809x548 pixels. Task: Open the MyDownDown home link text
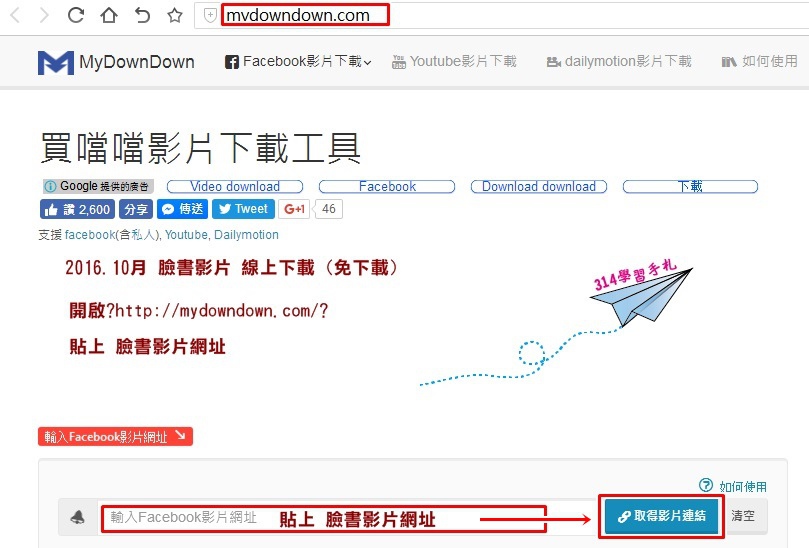coord(137,62)
